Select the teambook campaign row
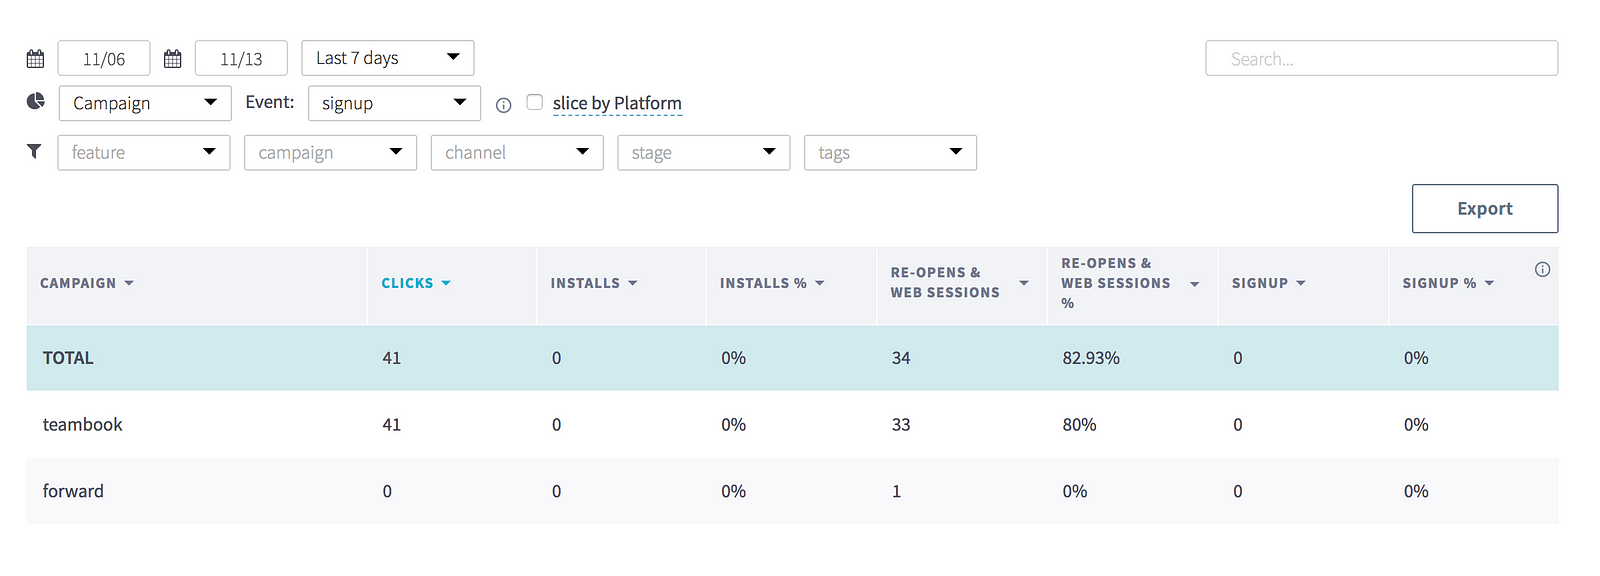This screenshot has width=1600, height=576. coord(792,424)
